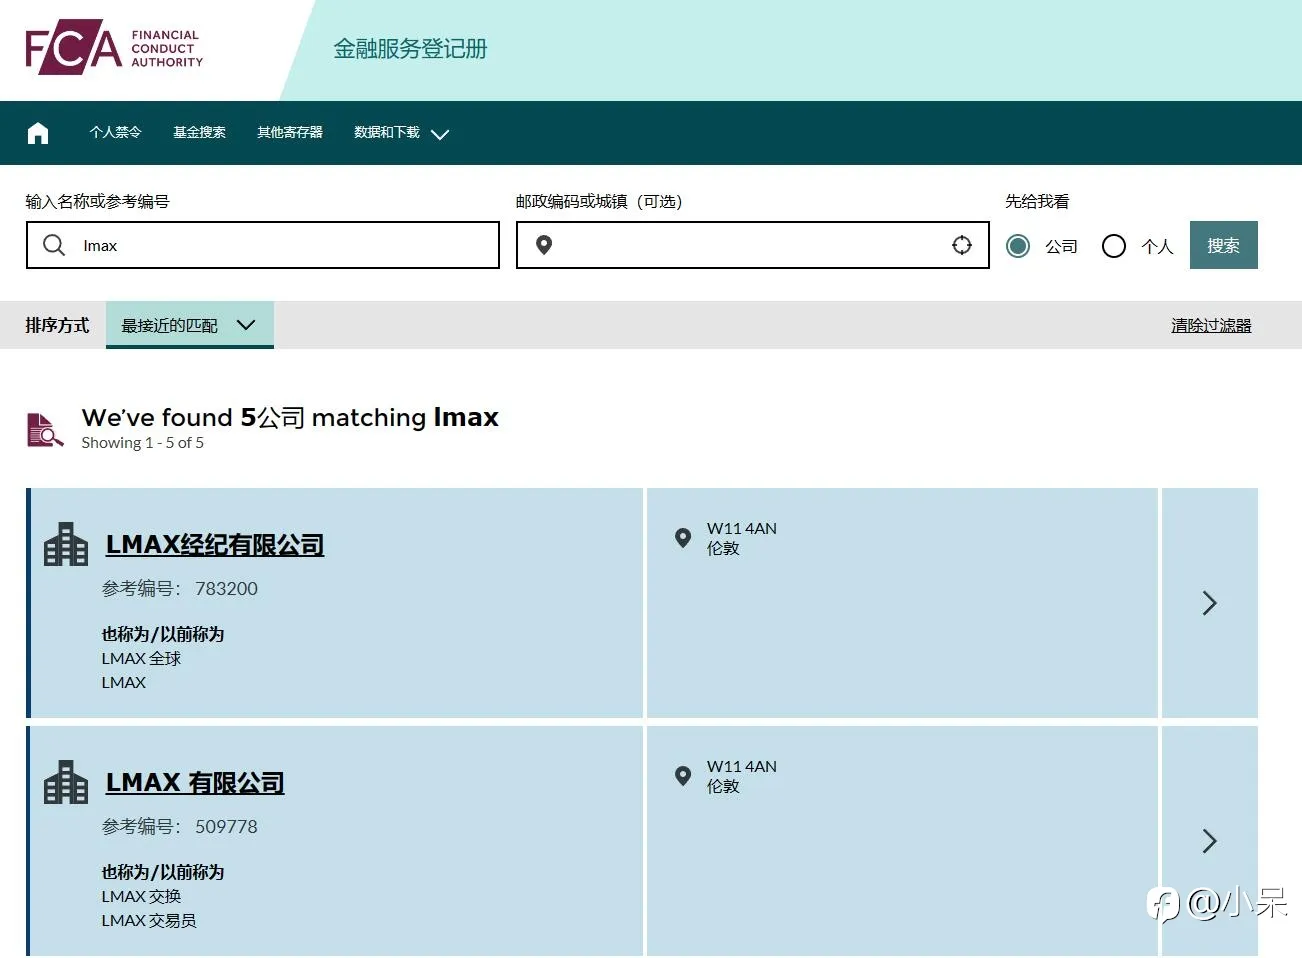Go to 基金搜索 in navigation
The image size is (1302, 958).
click(x=199, y=132)
